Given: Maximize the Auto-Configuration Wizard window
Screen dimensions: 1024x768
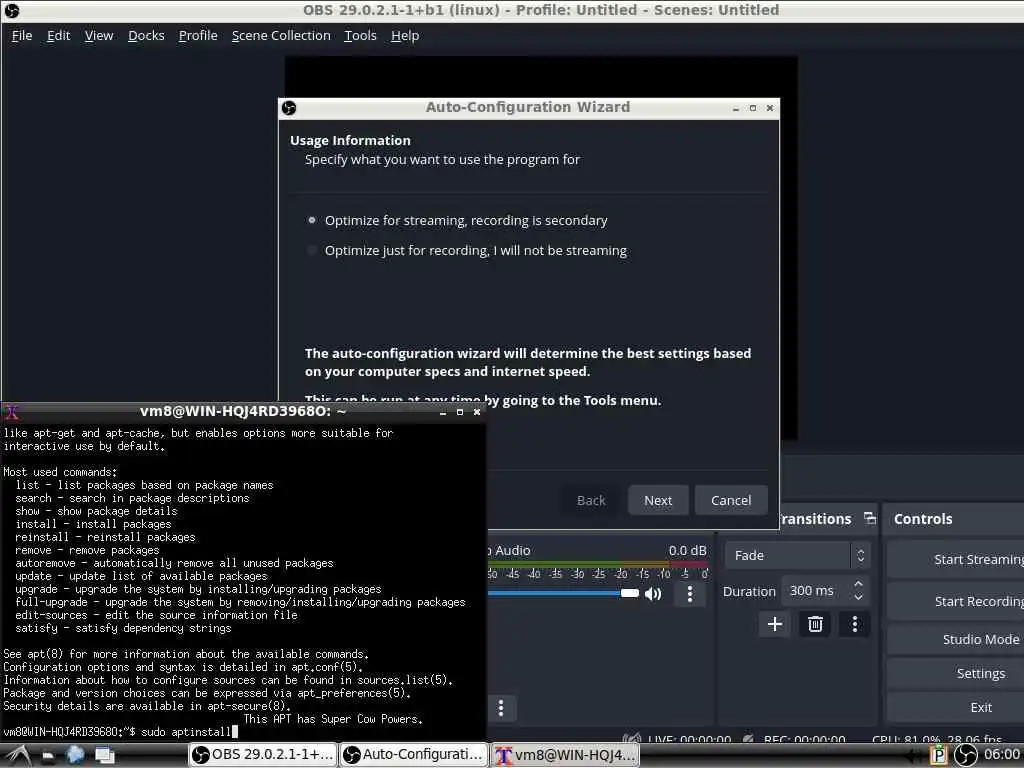Looking at the screenshot, I should [753, 108].
